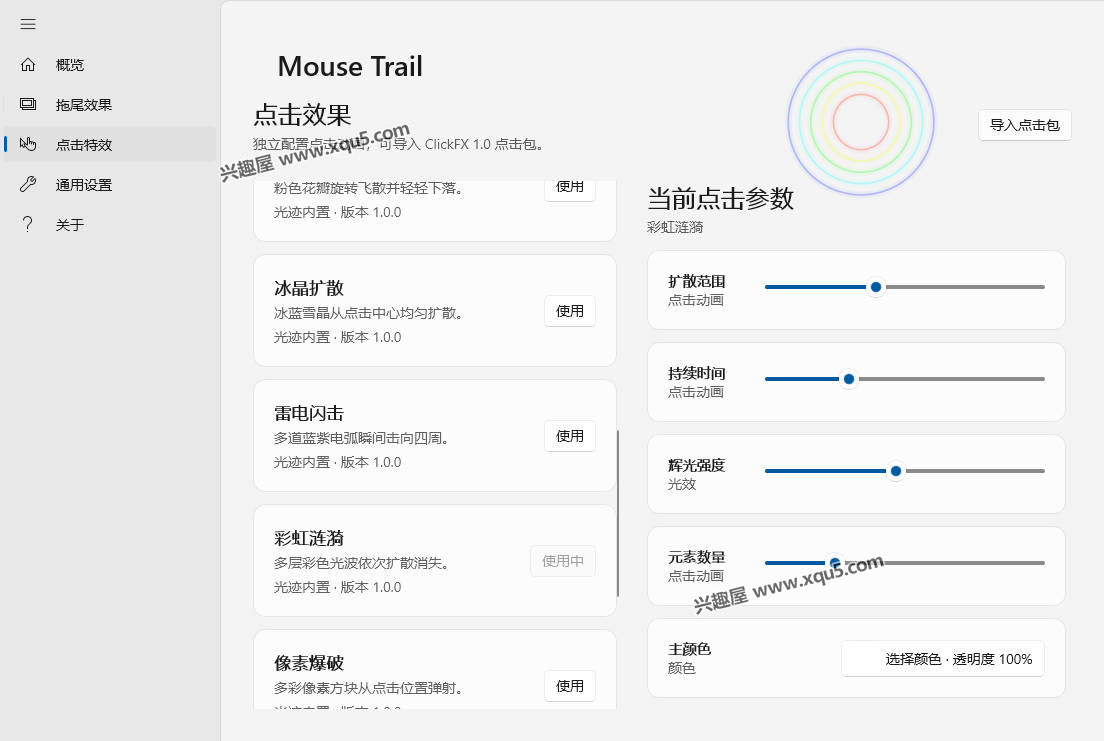This screenshot has width=1104, height=741.
Task: Click description 冰蓝雪晶从点击中心均匀扩散。
Action: coord(368,313)
